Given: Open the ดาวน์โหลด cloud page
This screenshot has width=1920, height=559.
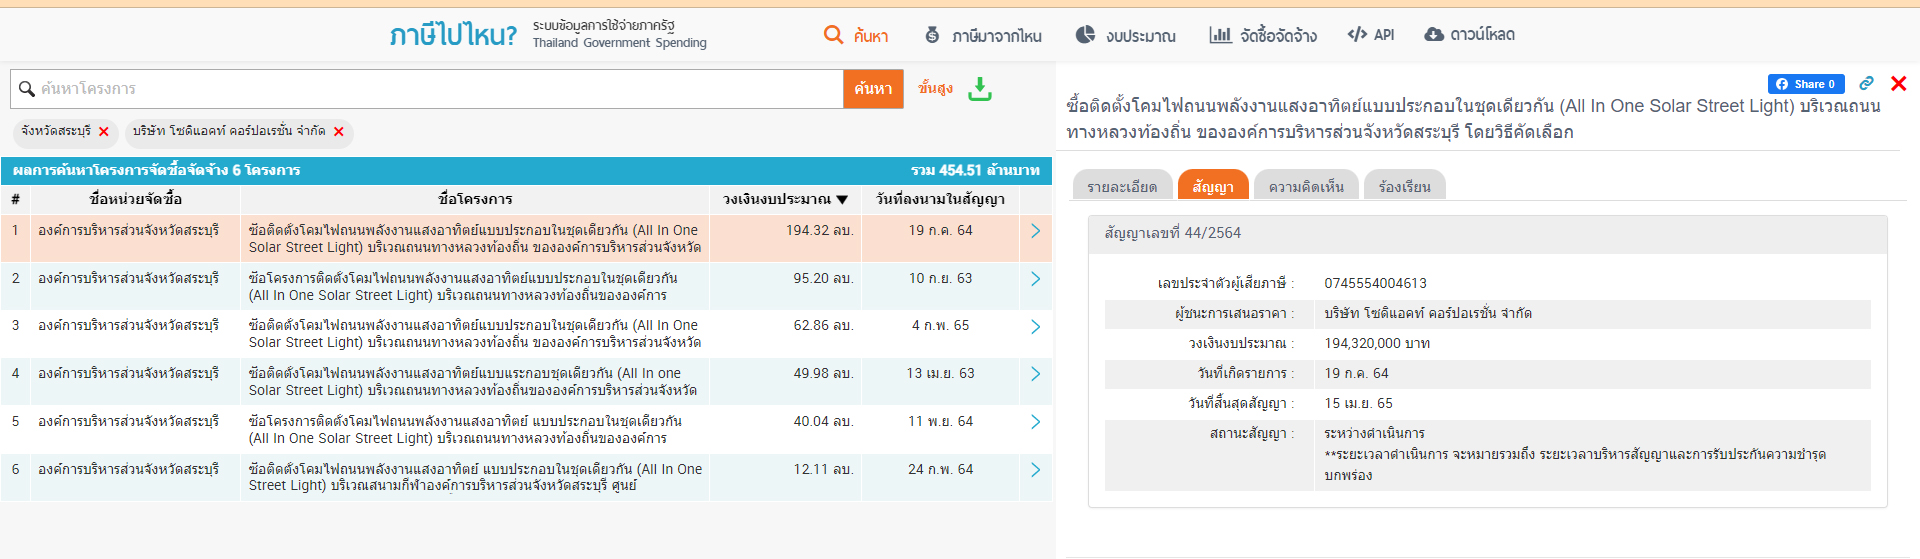Looking at the screenshot, I should tap(1469, 35).
